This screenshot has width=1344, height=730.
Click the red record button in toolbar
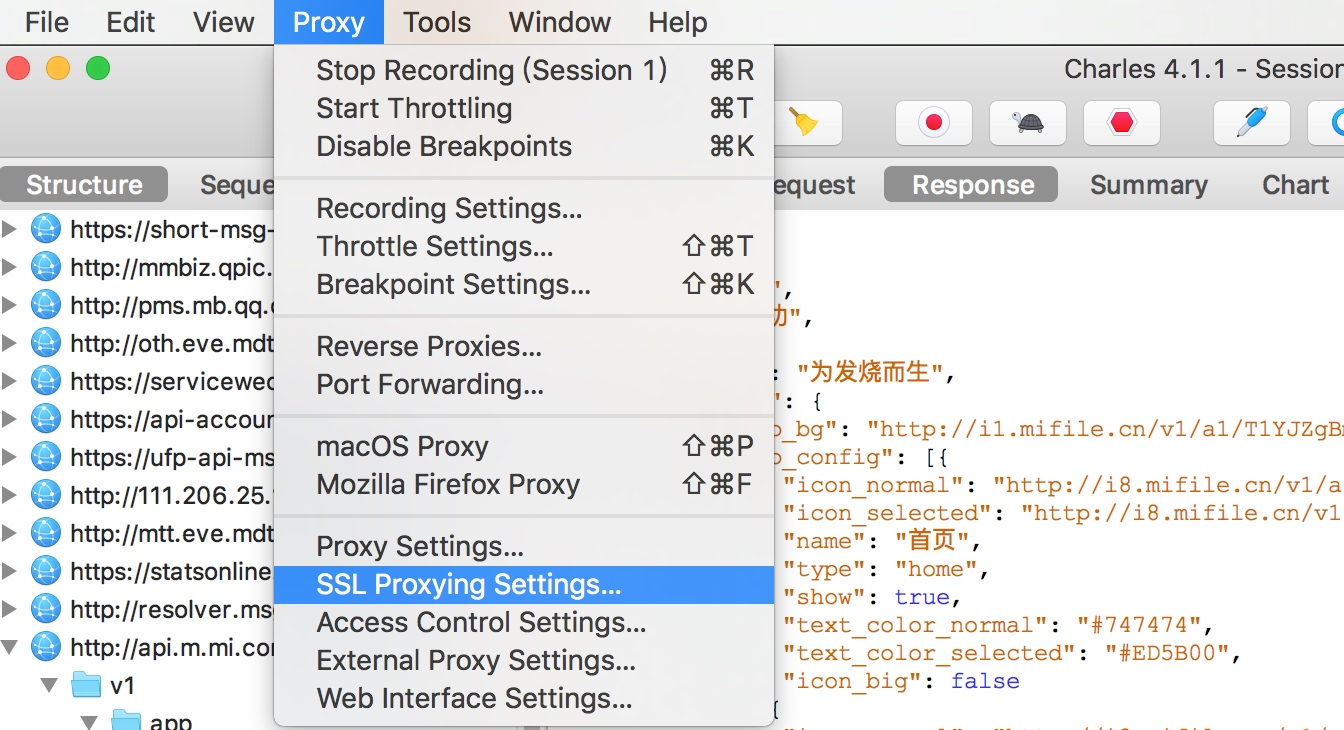tap(934, 123)
